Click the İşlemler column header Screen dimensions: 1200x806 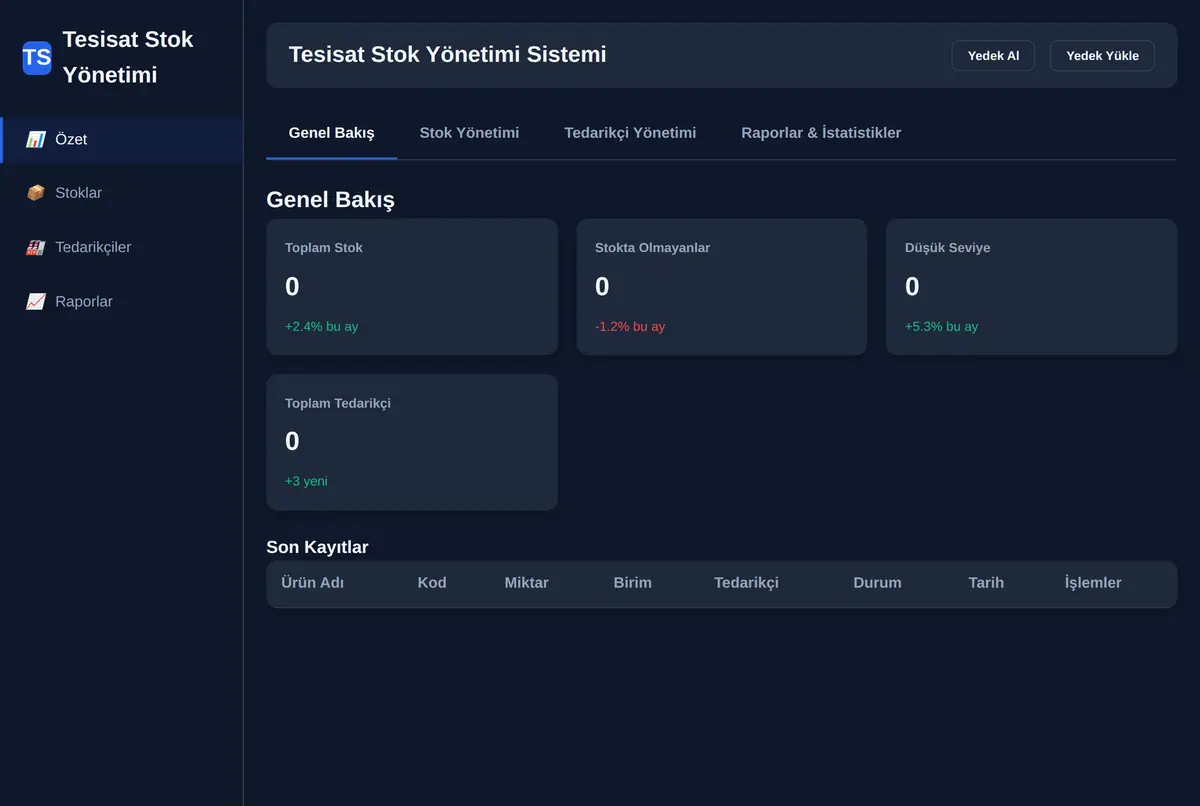click(1093, 583)
